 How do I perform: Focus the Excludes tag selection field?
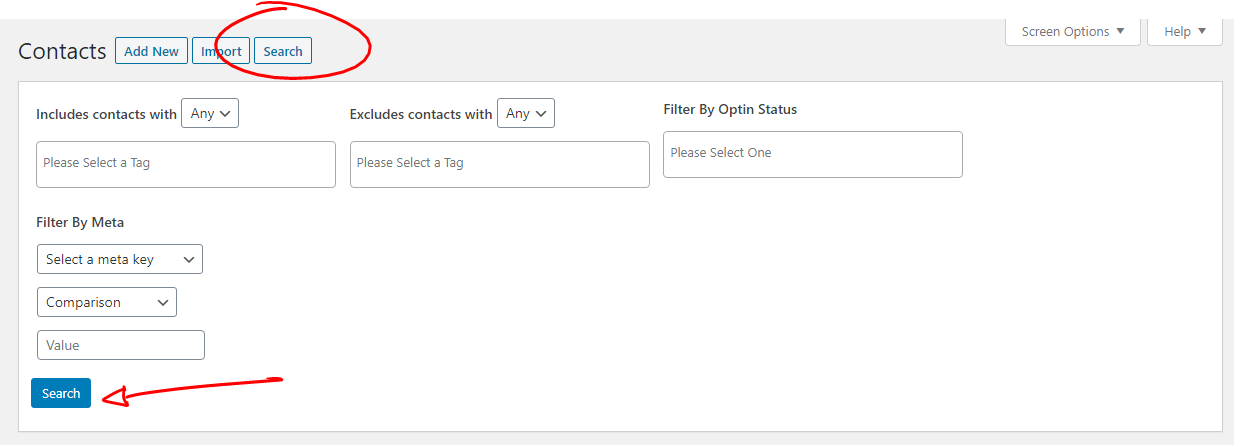click(500, 163)
